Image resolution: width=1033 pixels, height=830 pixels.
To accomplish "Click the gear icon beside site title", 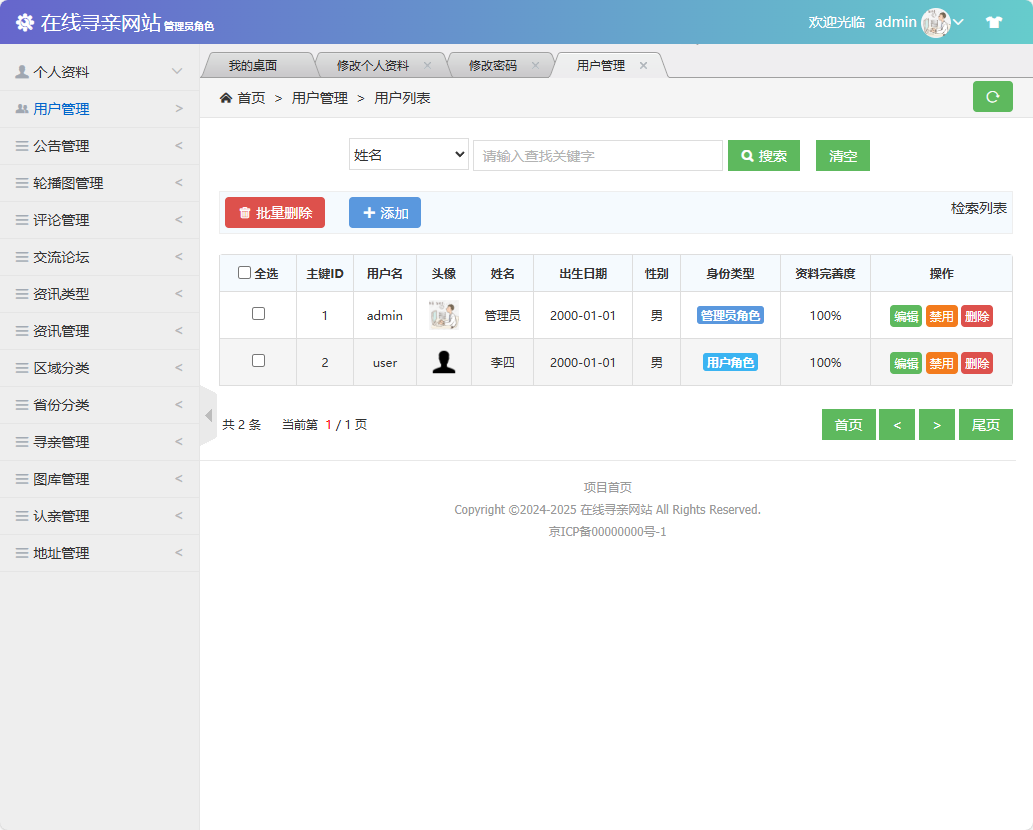I will pyautogui.click(x=23, y=21).
